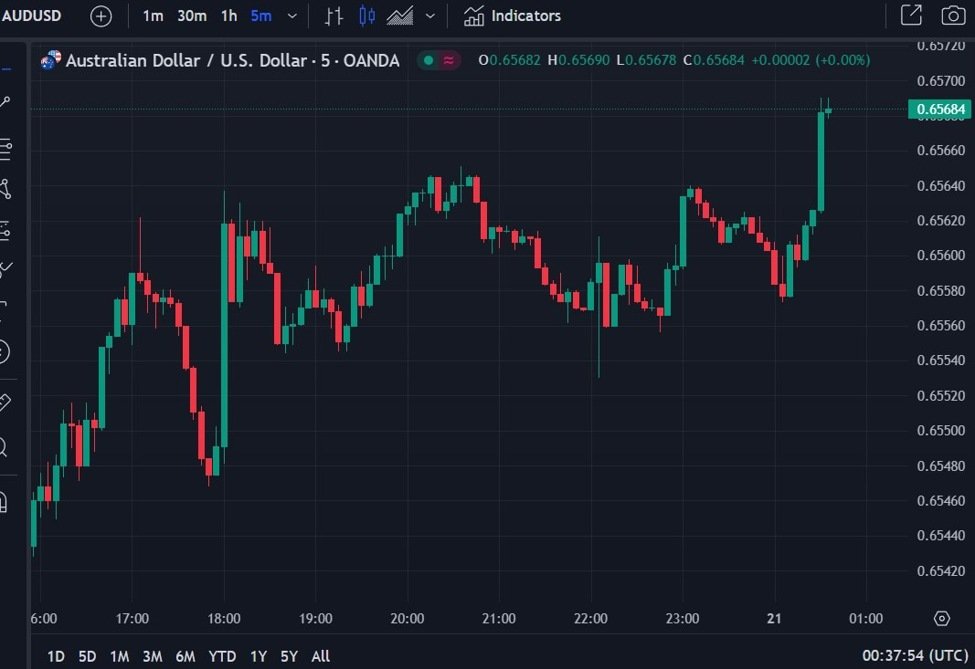Image resolution: width=975 pixels, height=669 pixels.
Task: Take a chart snapshot with camera icon
Action: click(x=953, y=16)
